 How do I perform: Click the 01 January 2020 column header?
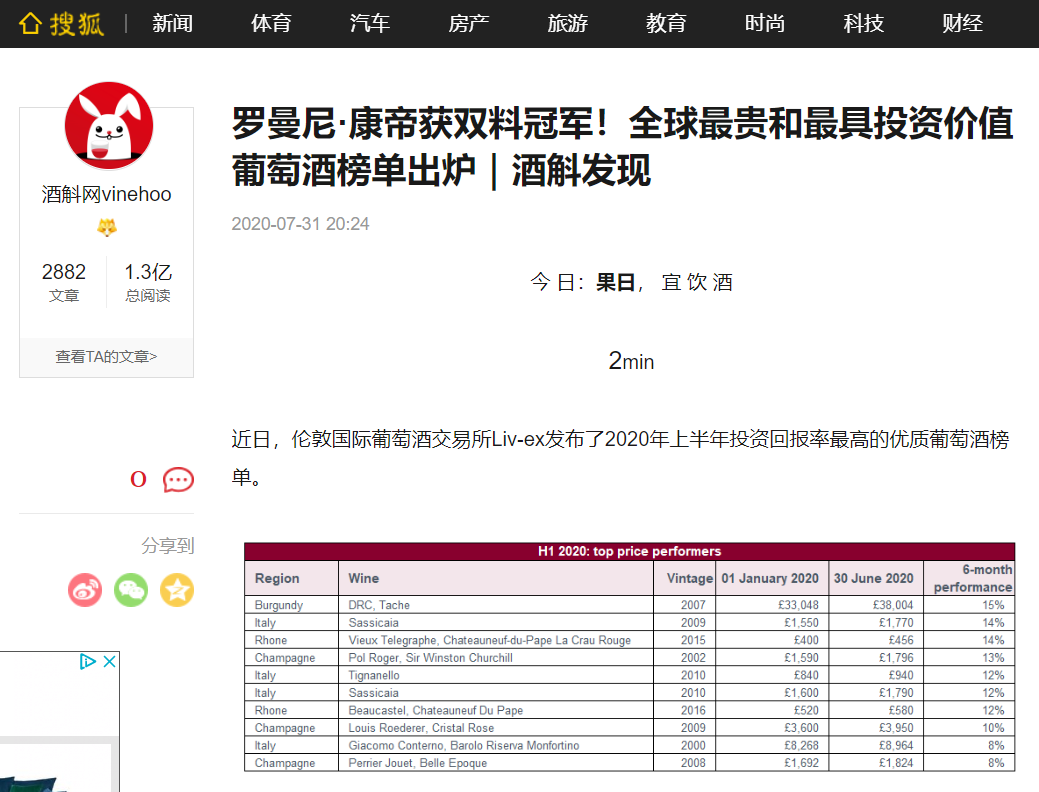(x=770, y=579)
